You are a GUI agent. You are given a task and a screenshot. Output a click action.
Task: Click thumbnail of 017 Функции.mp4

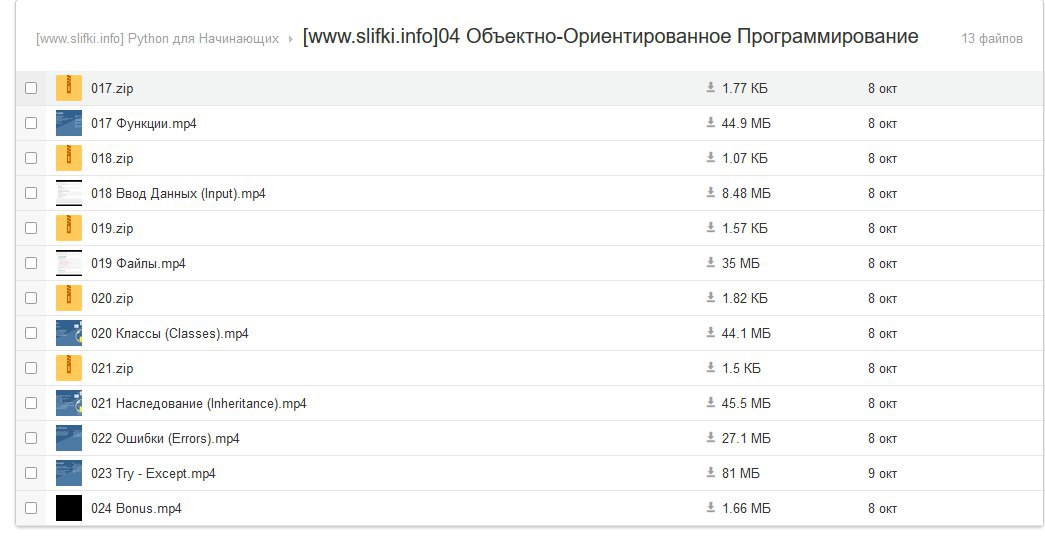pos(69,123)
